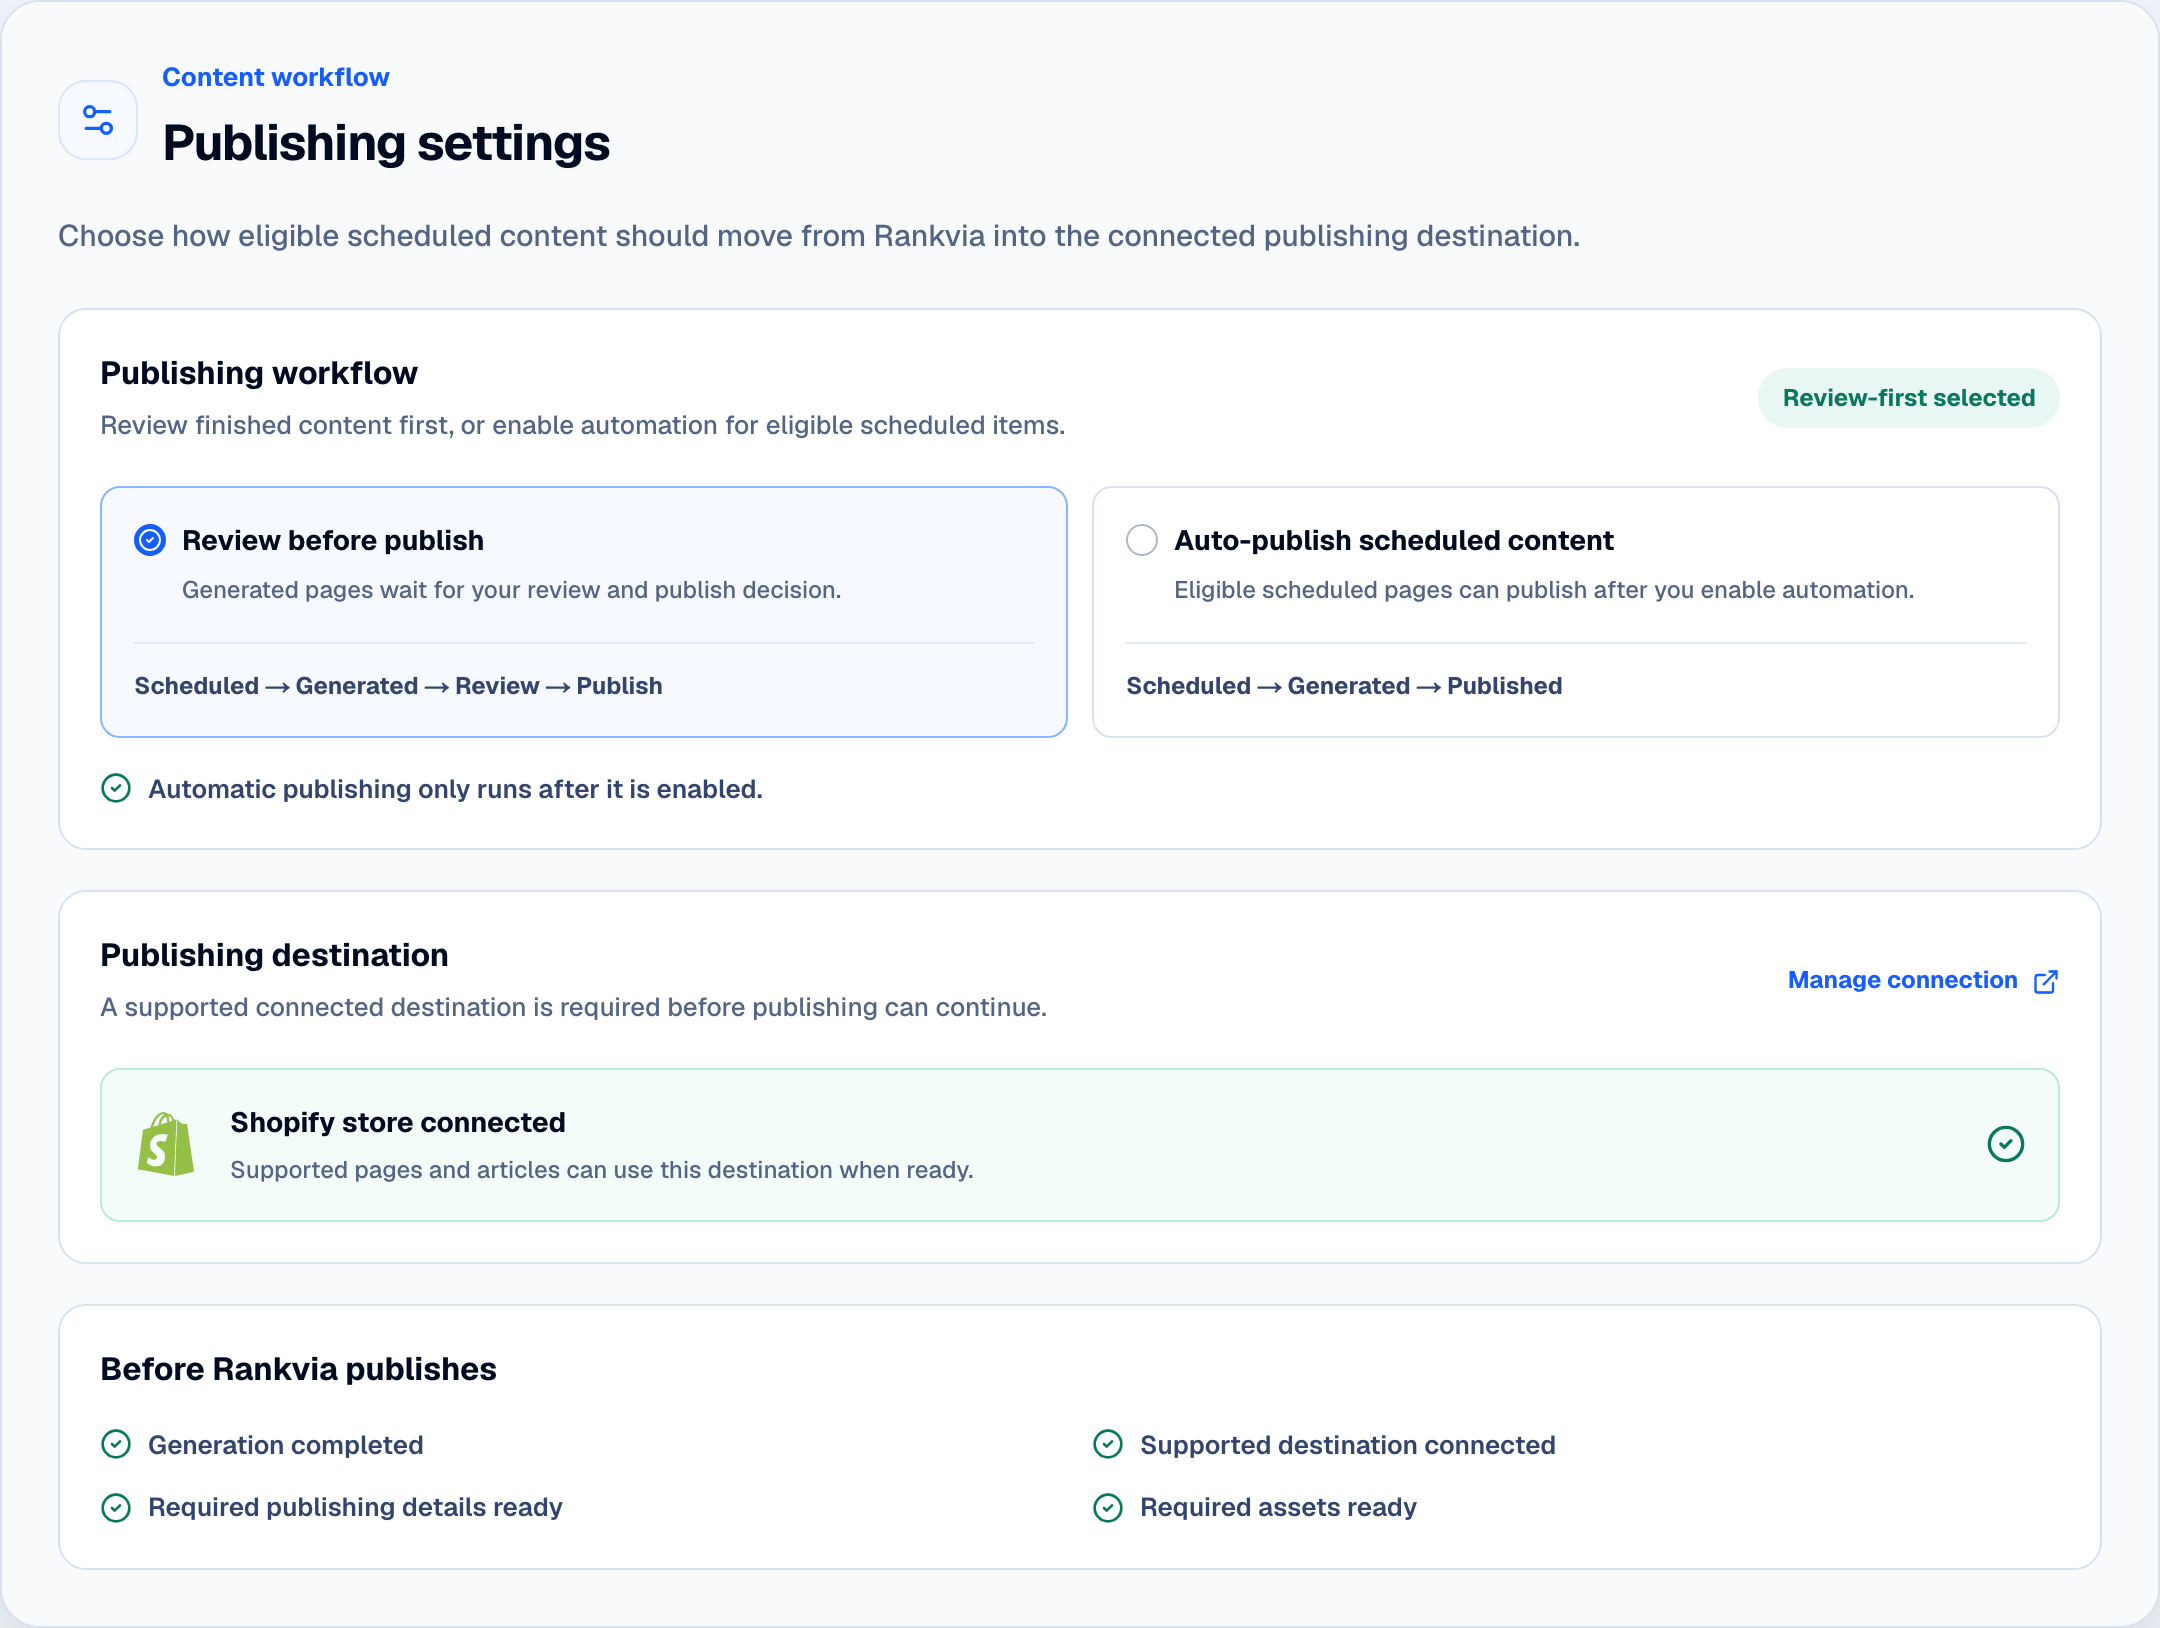The image size is (2160, 1628).
Task: Click 'Eligible scheduled pages can publish' description
Action: (x=1544, y=590)
